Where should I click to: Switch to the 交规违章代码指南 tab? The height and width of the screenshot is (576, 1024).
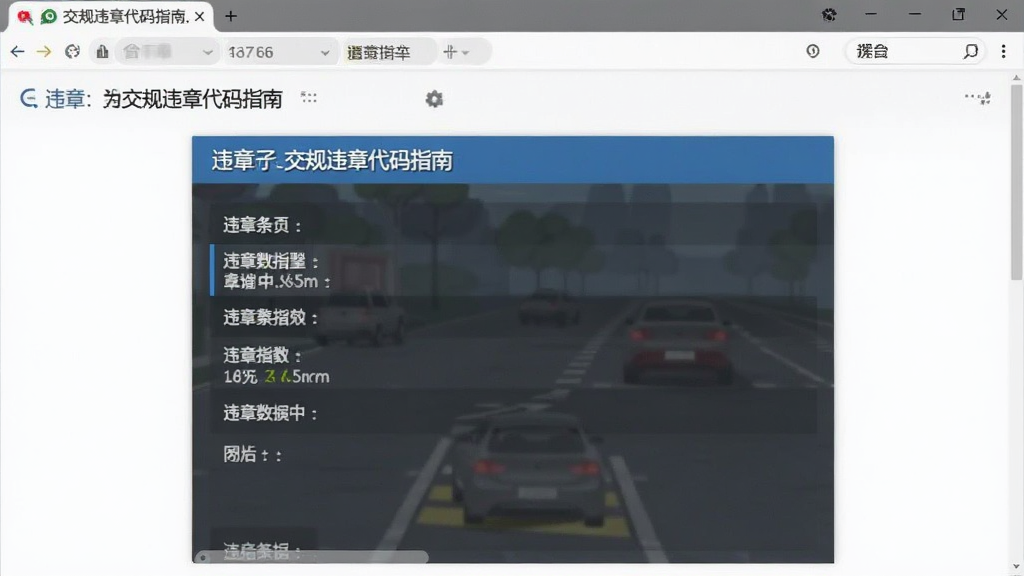pos(111,16)
